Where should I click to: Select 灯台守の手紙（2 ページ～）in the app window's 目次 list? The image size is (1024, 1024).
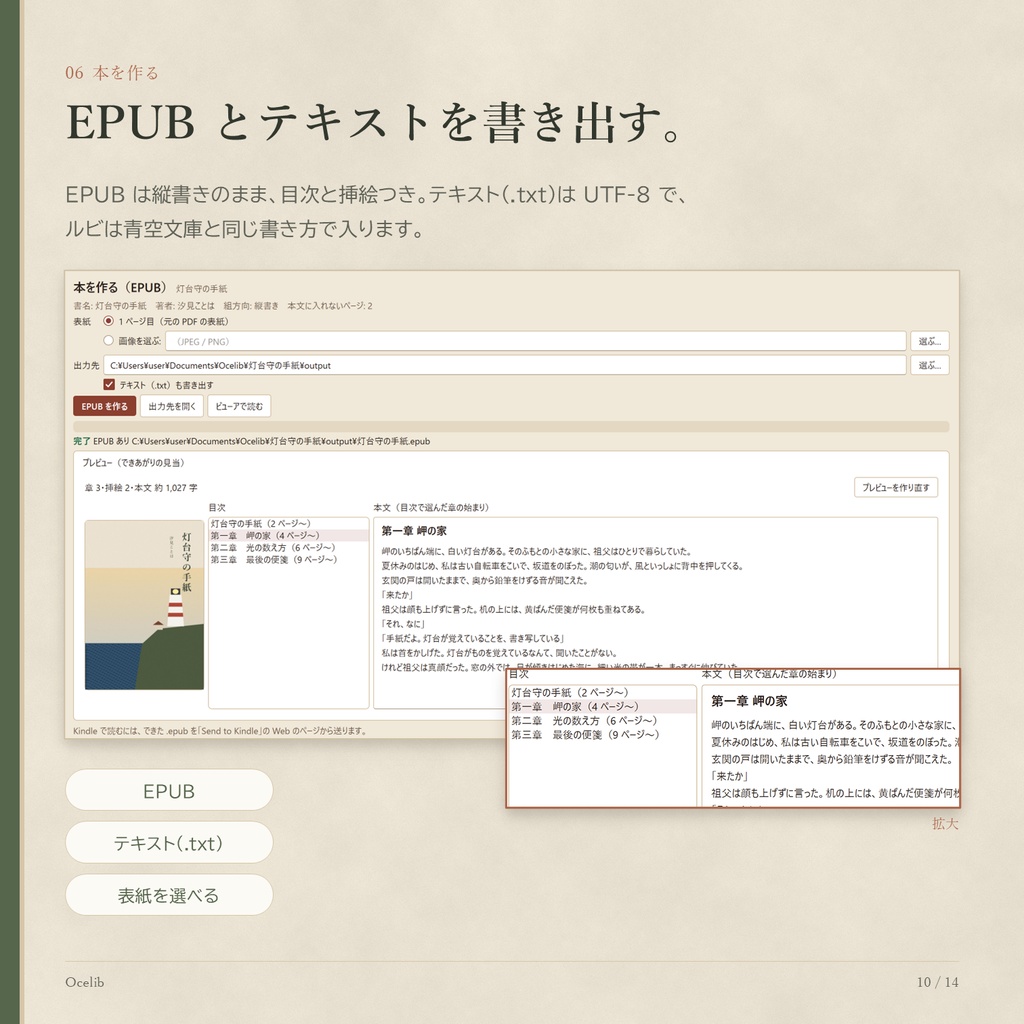[x=288, y=524]
